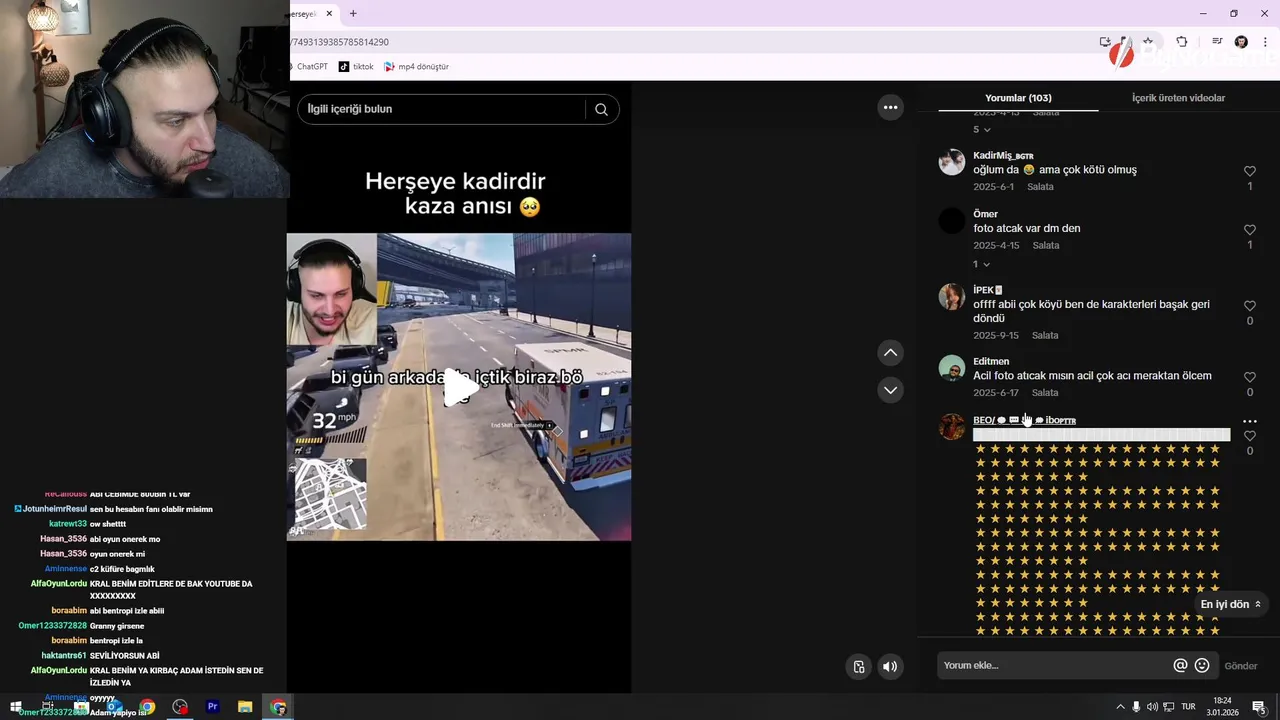This screenshot has height=720, width=1280.
Task: Go to next video with down arrow
Action: coord(890,389)
